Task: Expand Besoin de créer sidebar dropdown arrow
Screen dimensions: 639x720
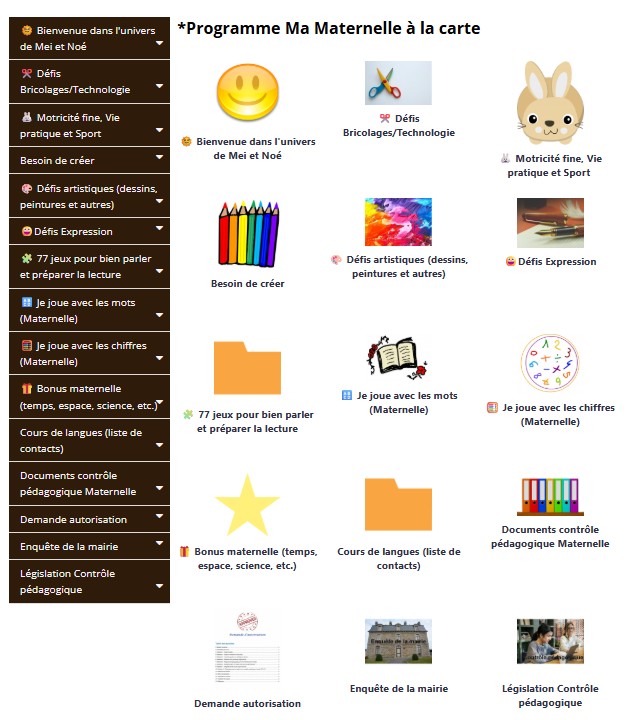Action: click(159, 157)
